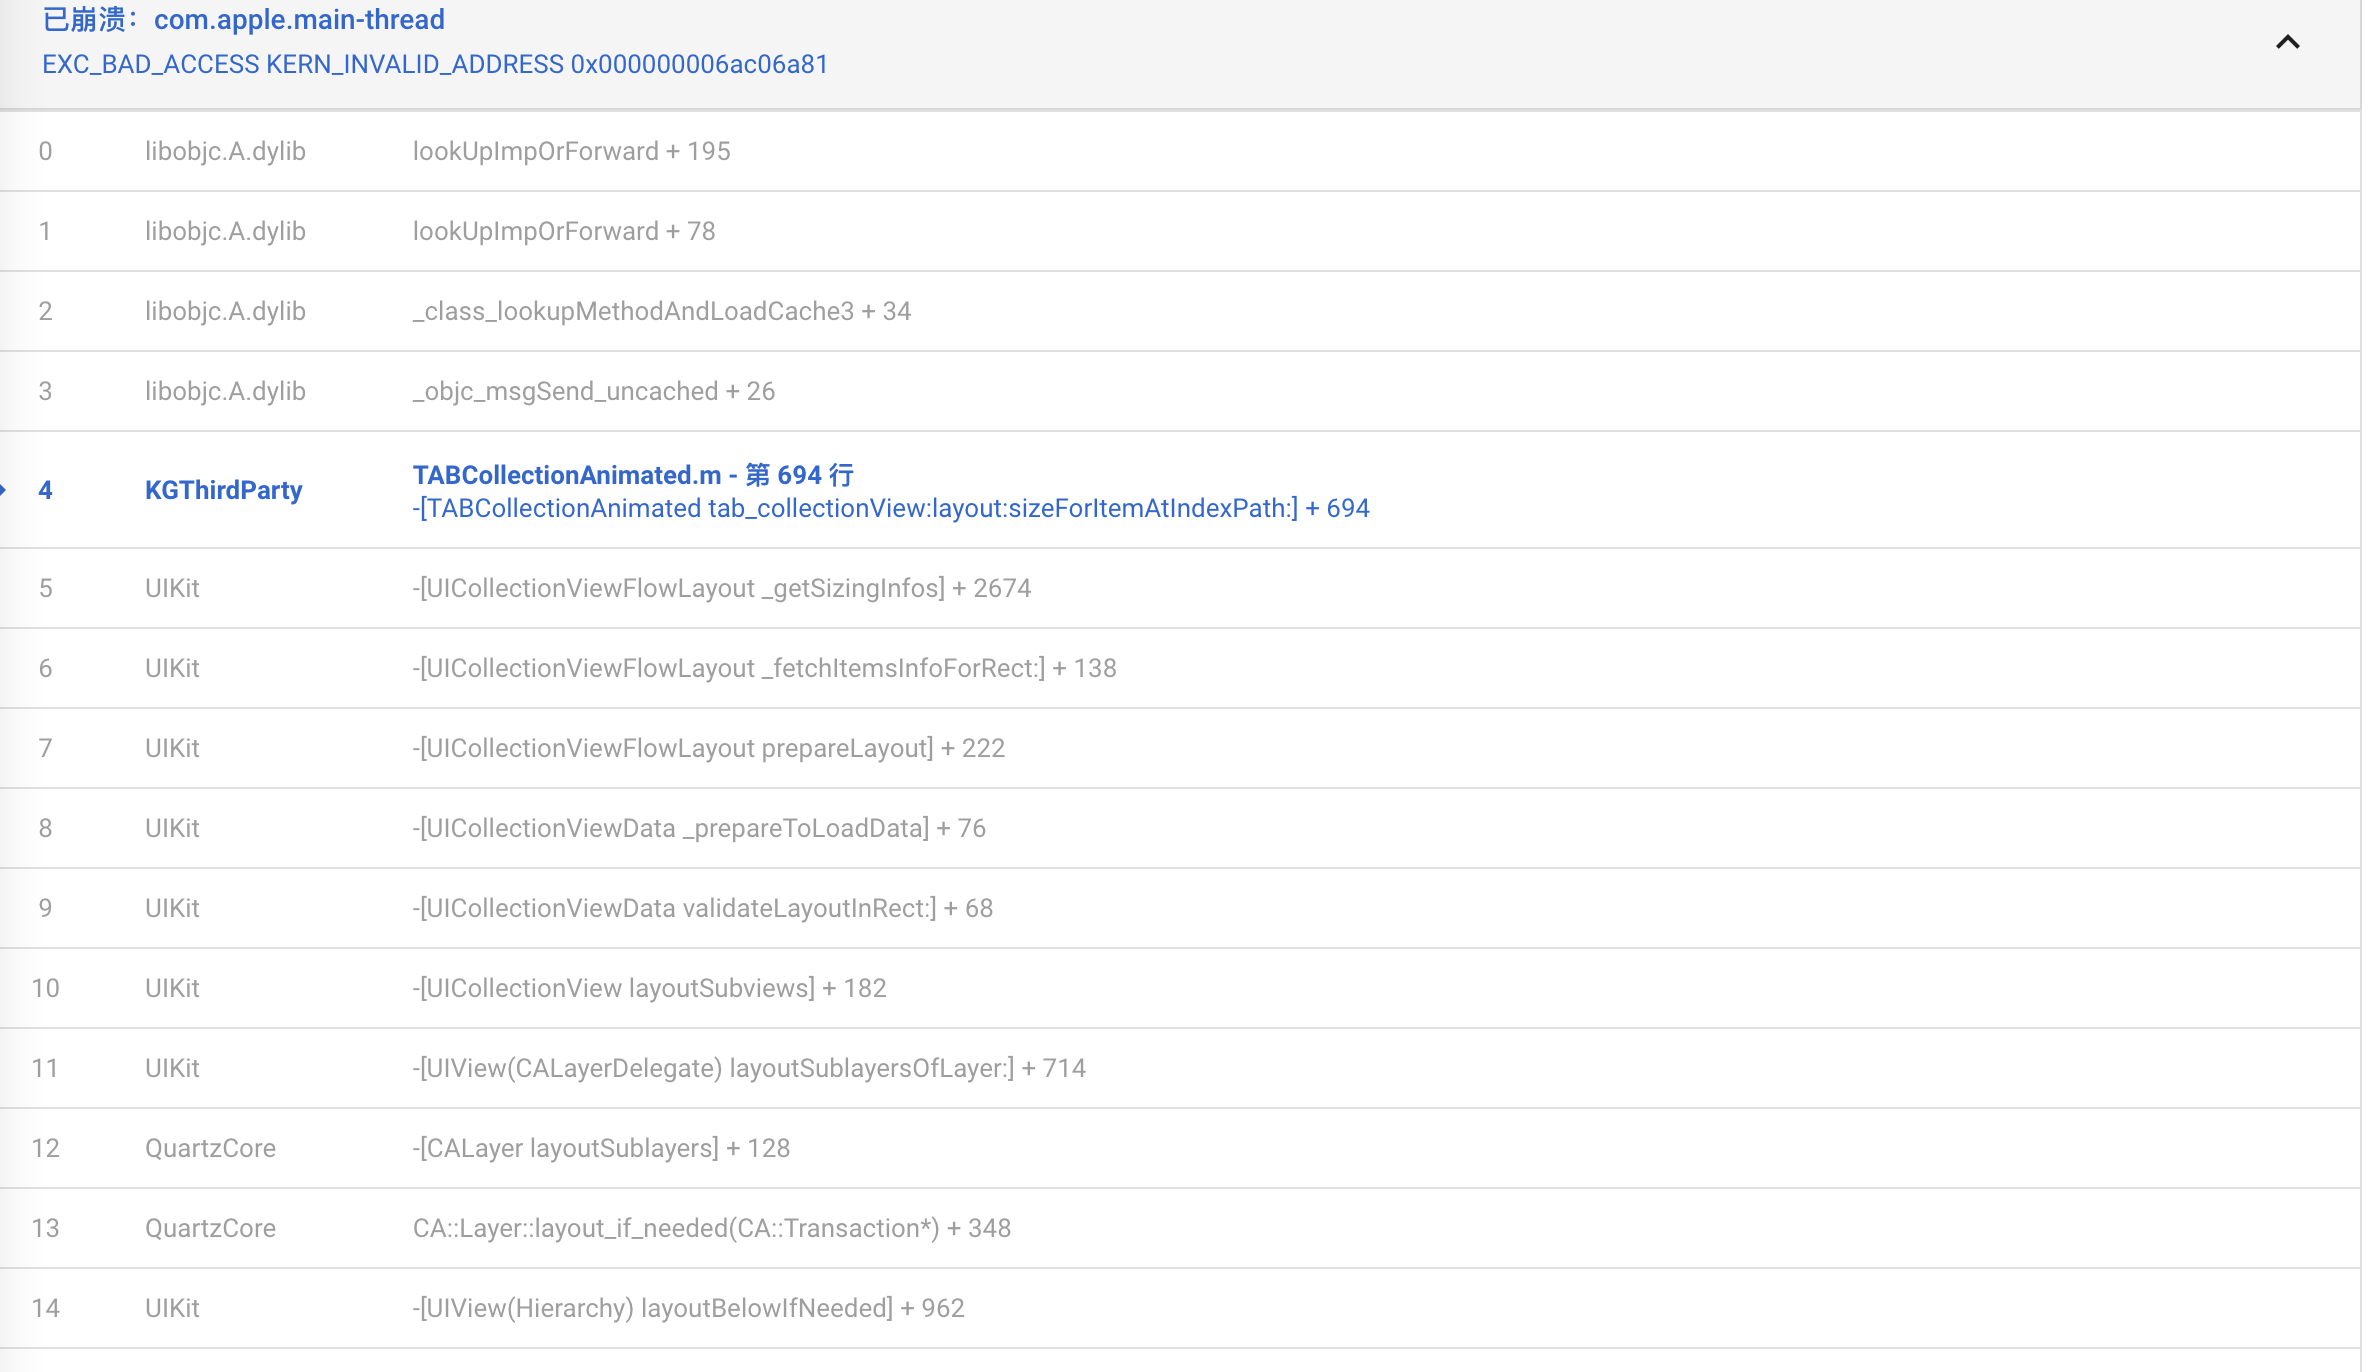Select layoutBelowIfNeeded + 962 frame
This screenshot has height=1372, width=2378.
(1180, 1308)
